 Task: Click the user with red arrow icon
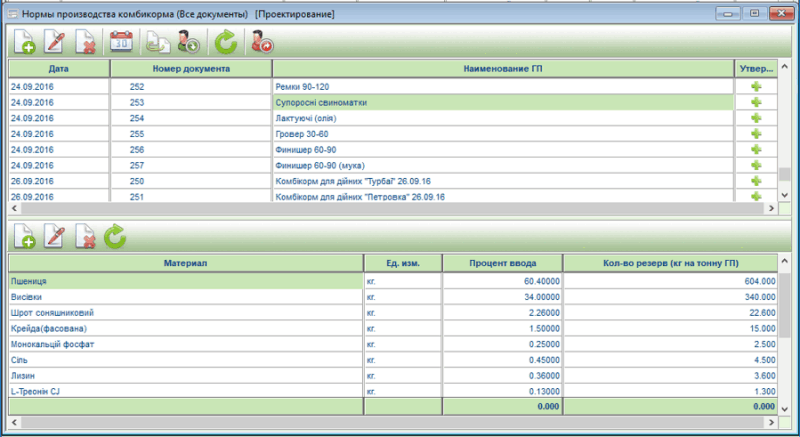coord(262,42)
